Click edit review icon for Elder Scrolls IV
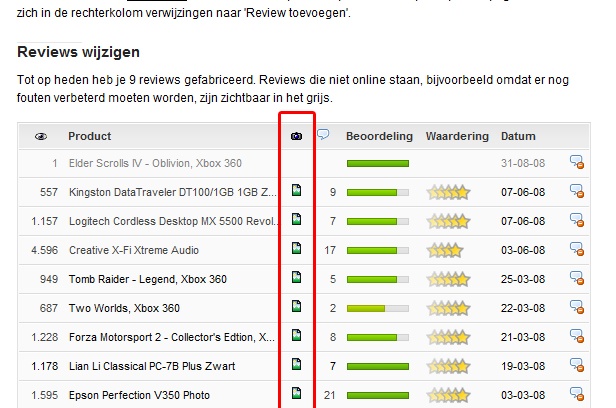Image resolution: width=616 pixels, height=408 pixels. pyautogui.click(x=577, y=162)
